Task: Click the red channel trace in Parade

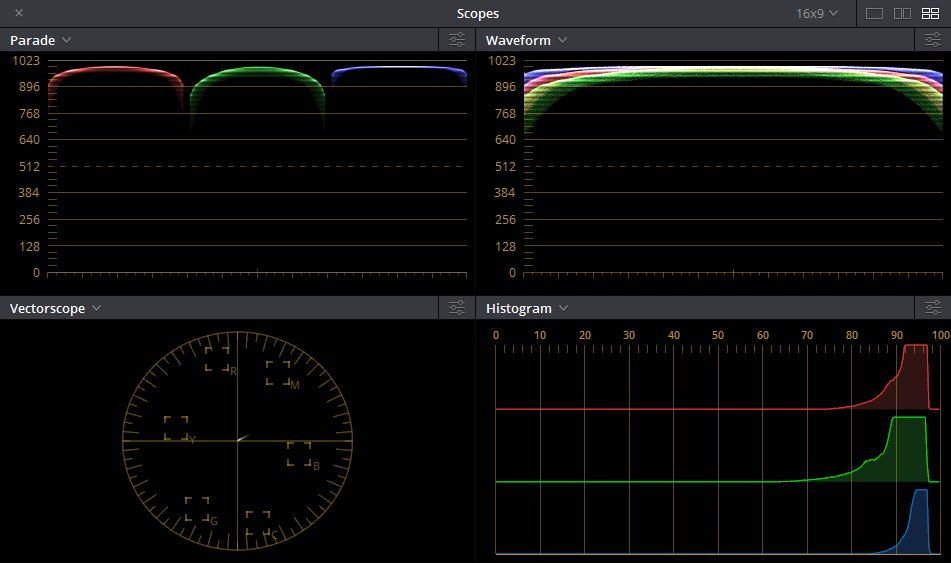Action: coord(115,70)
